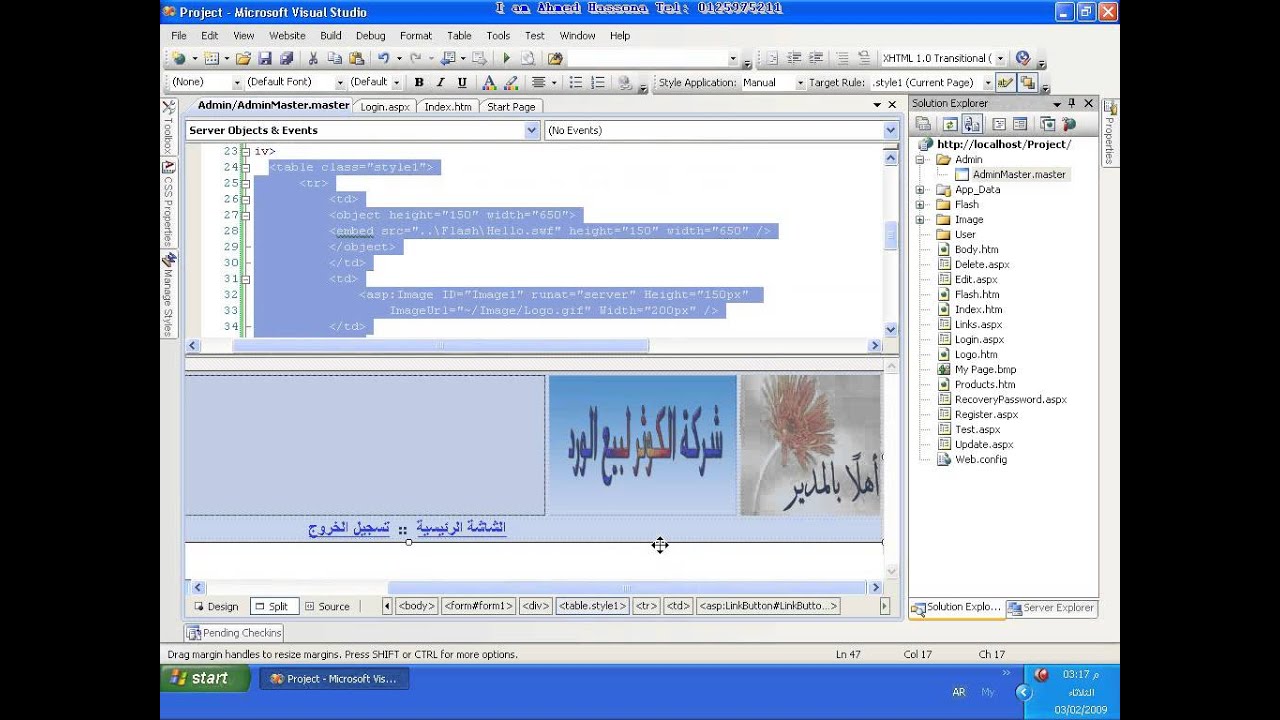Start debugging with the green play icon
1280x720 pixels.
(506, 59)
